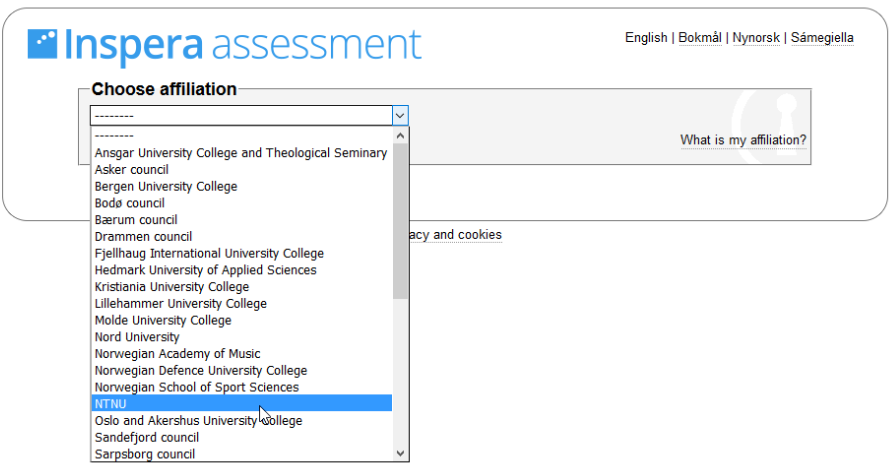Viewport: 890px width, 469px height.
Task: Open the What is my affiliation link
Action: pyautogui.click(x=743, y=140)
